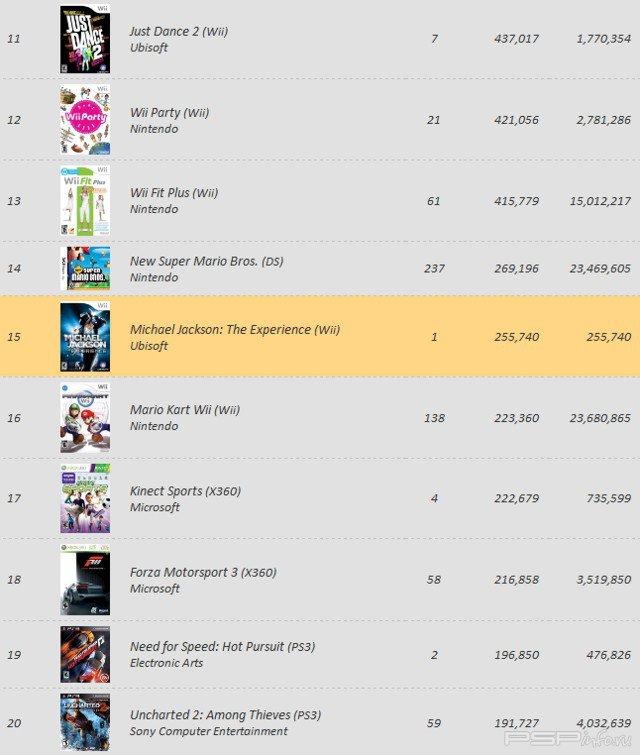Open the Forza Motorsport 3 cover art
Screen dimensions: 640x755
(x=84, y=580)
